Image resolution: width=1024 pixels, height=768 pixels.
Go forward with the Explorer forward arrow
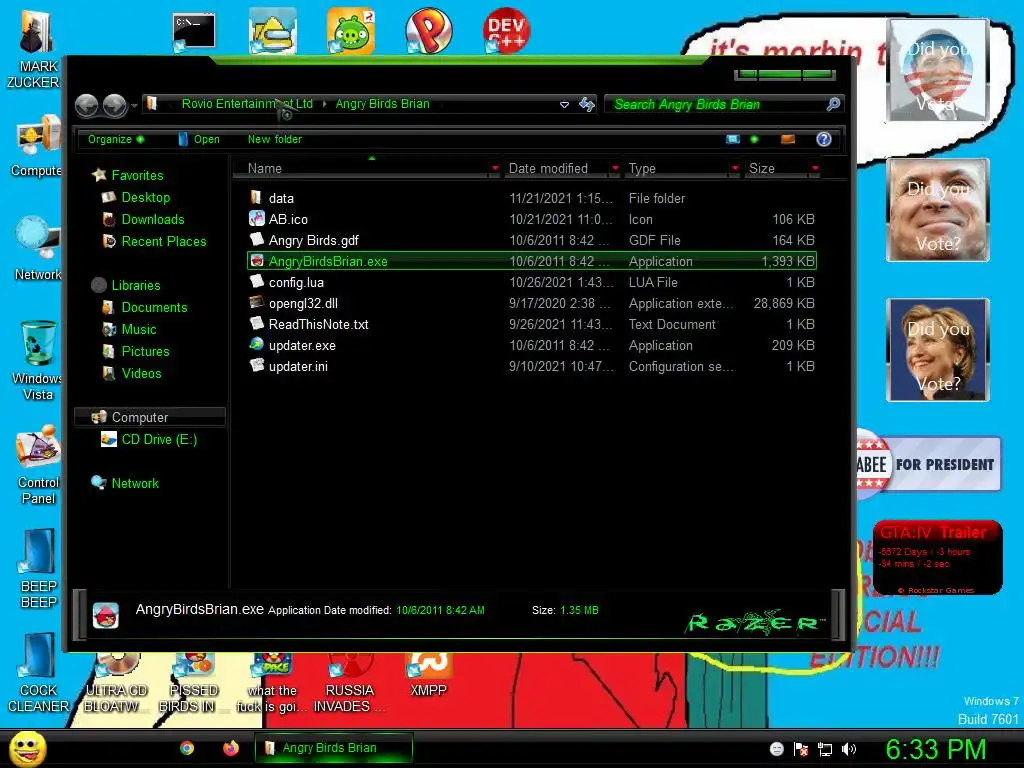click(115, 105)
